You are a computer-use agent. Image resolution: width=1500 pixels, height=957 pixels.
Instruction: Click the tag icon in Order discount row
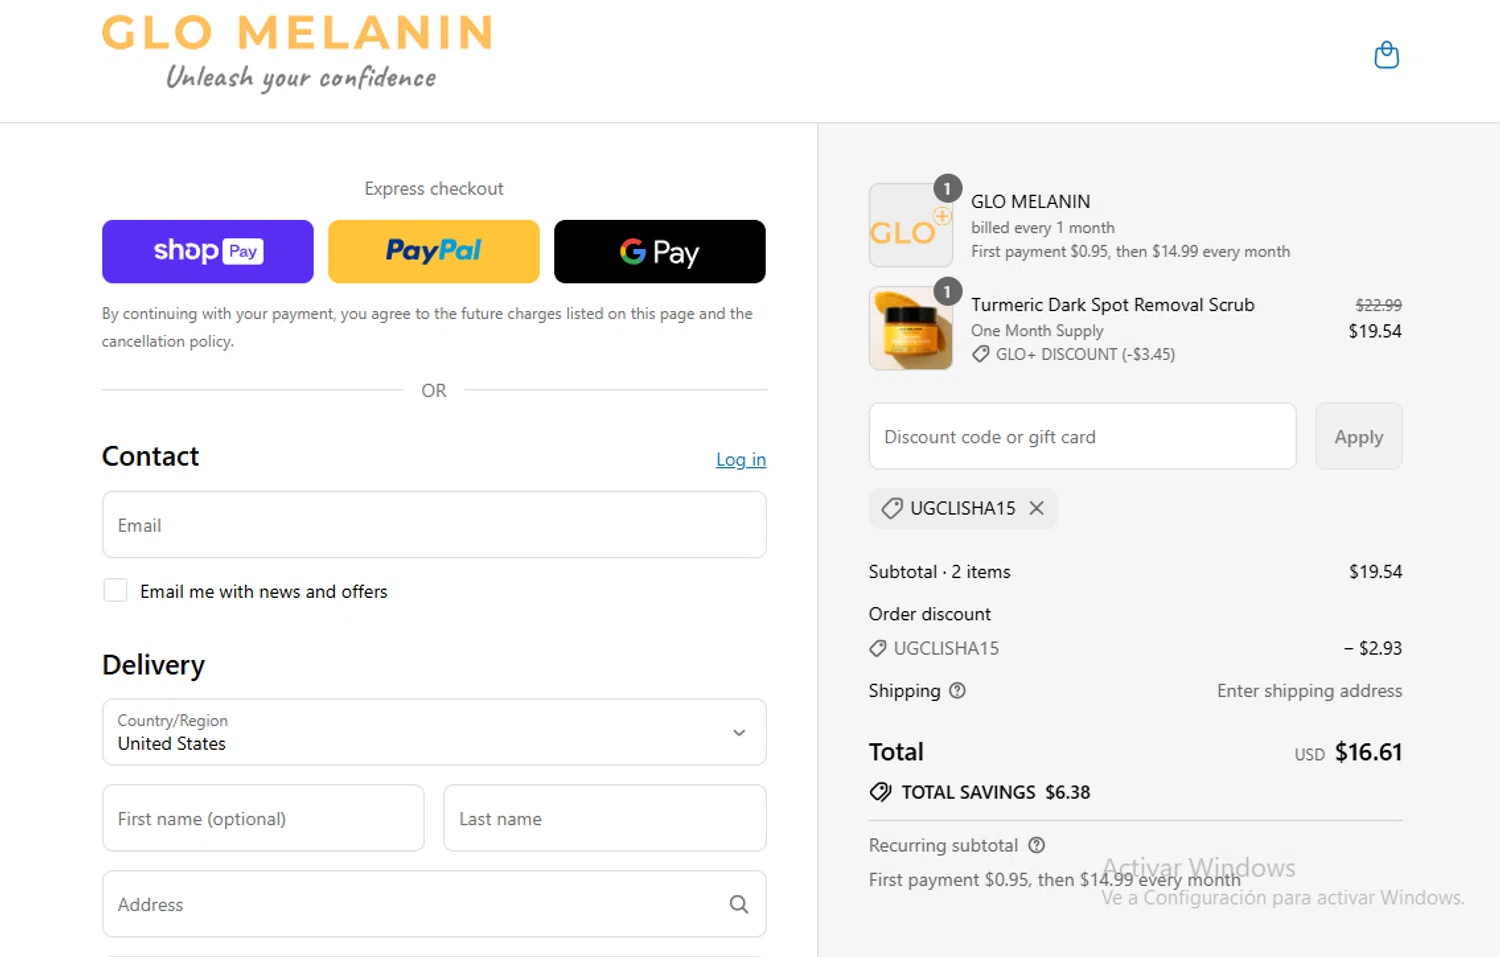coord(877,648)
